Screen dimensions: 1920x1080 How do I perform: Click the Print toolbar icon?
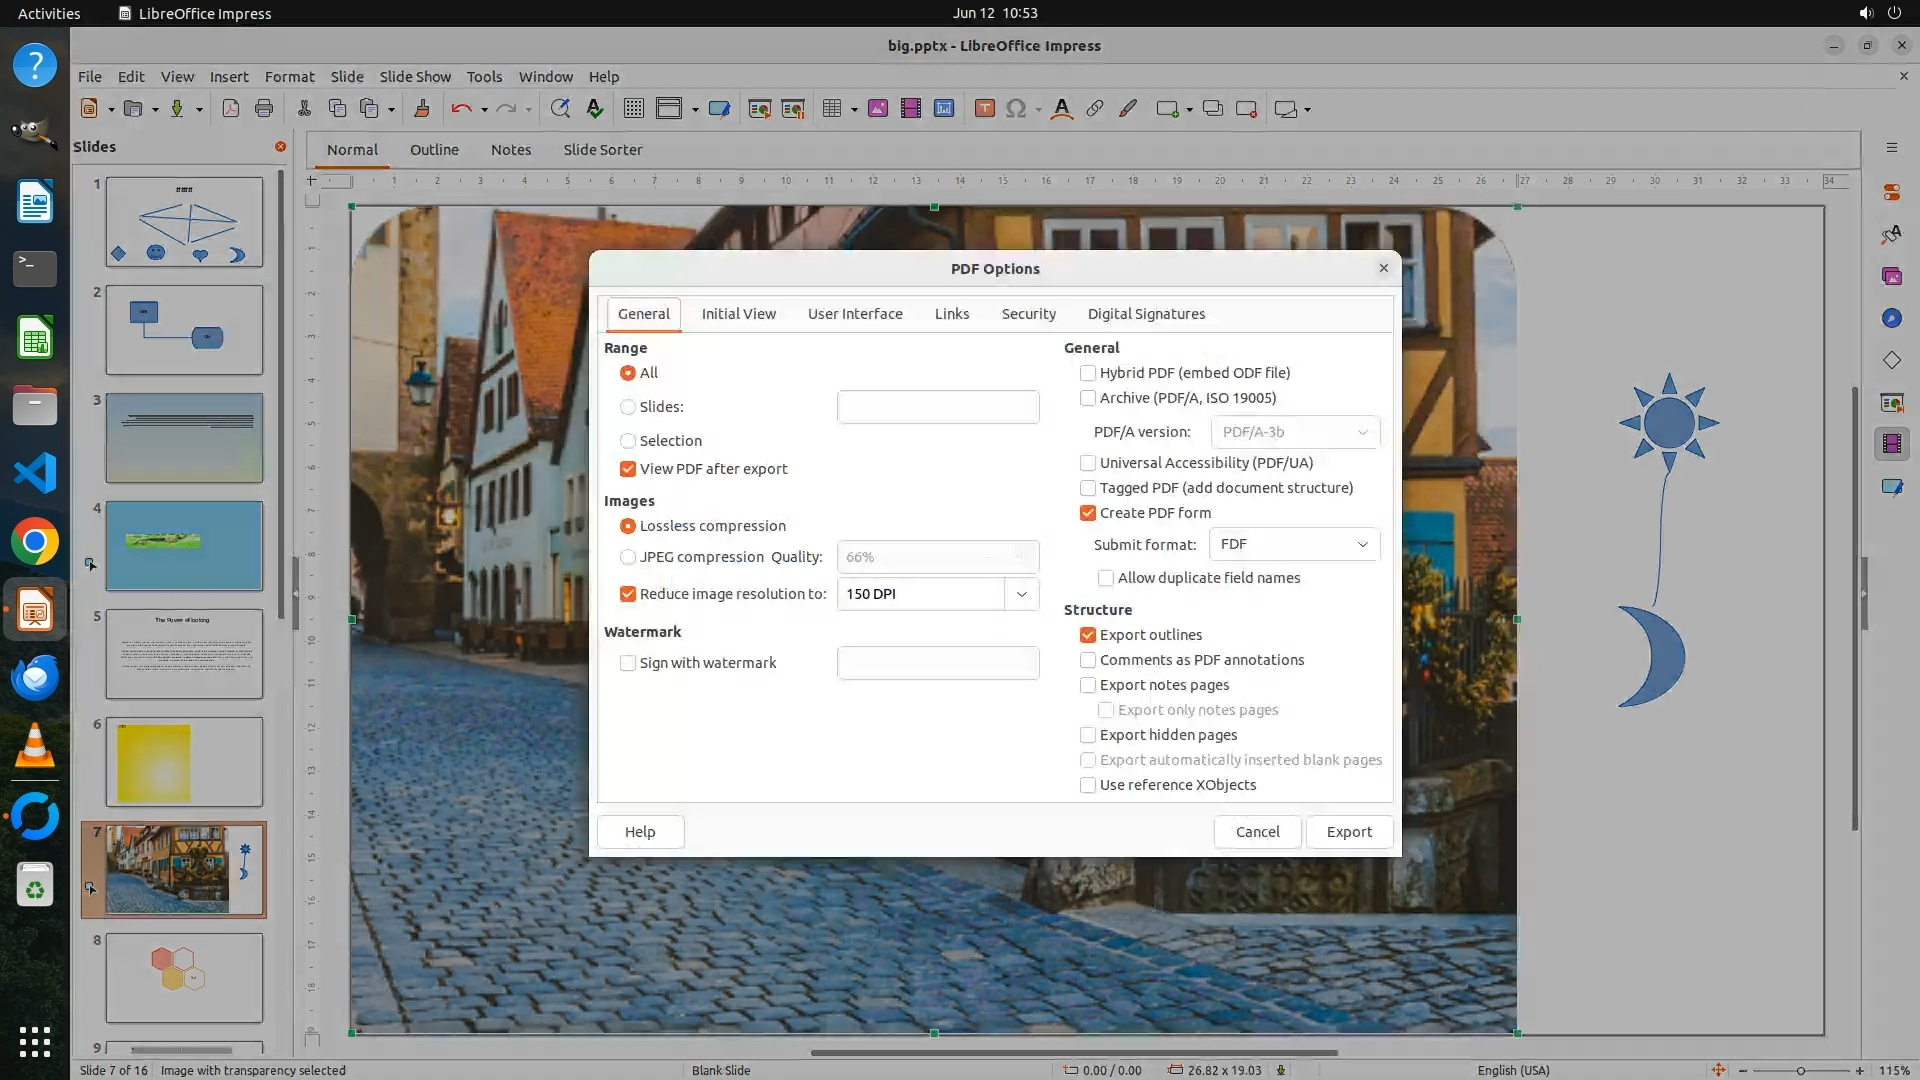click(264, 109)
